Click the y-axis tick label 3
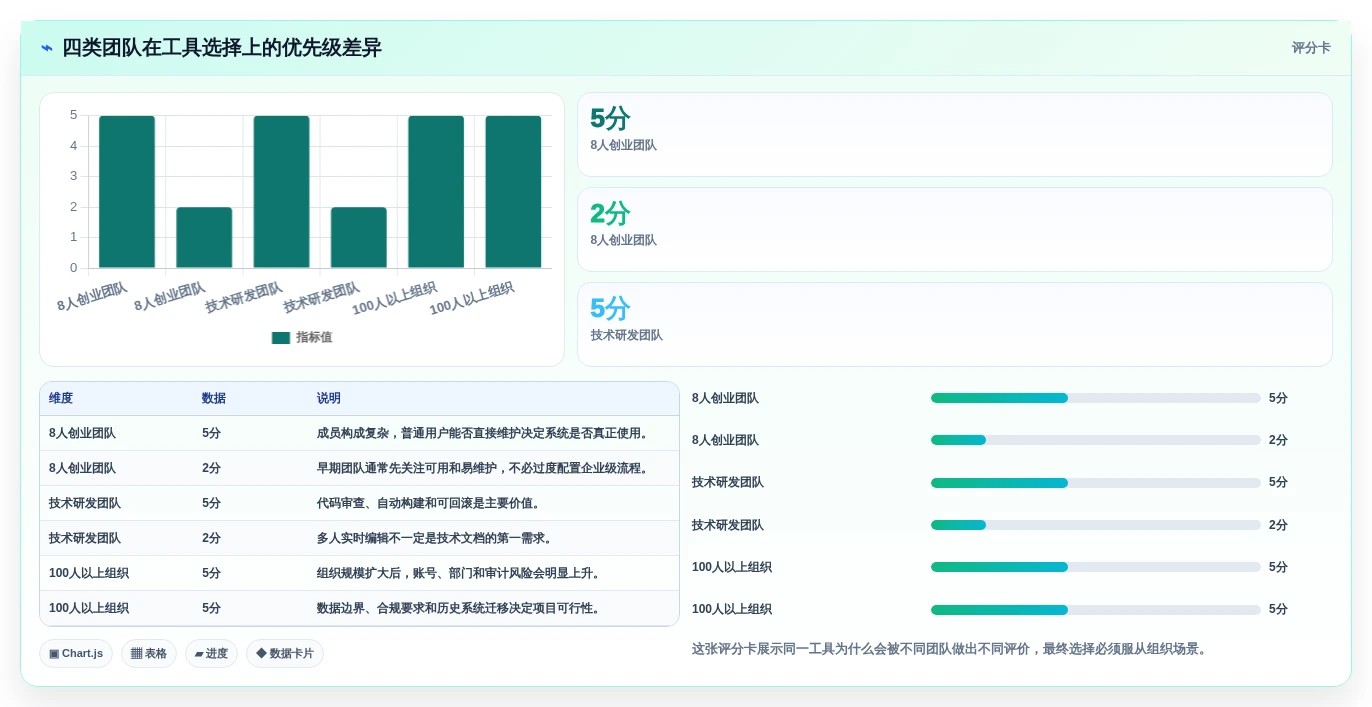Image resolution: width=1372 pixels, height=707 pixels. (x=73, y=176)
